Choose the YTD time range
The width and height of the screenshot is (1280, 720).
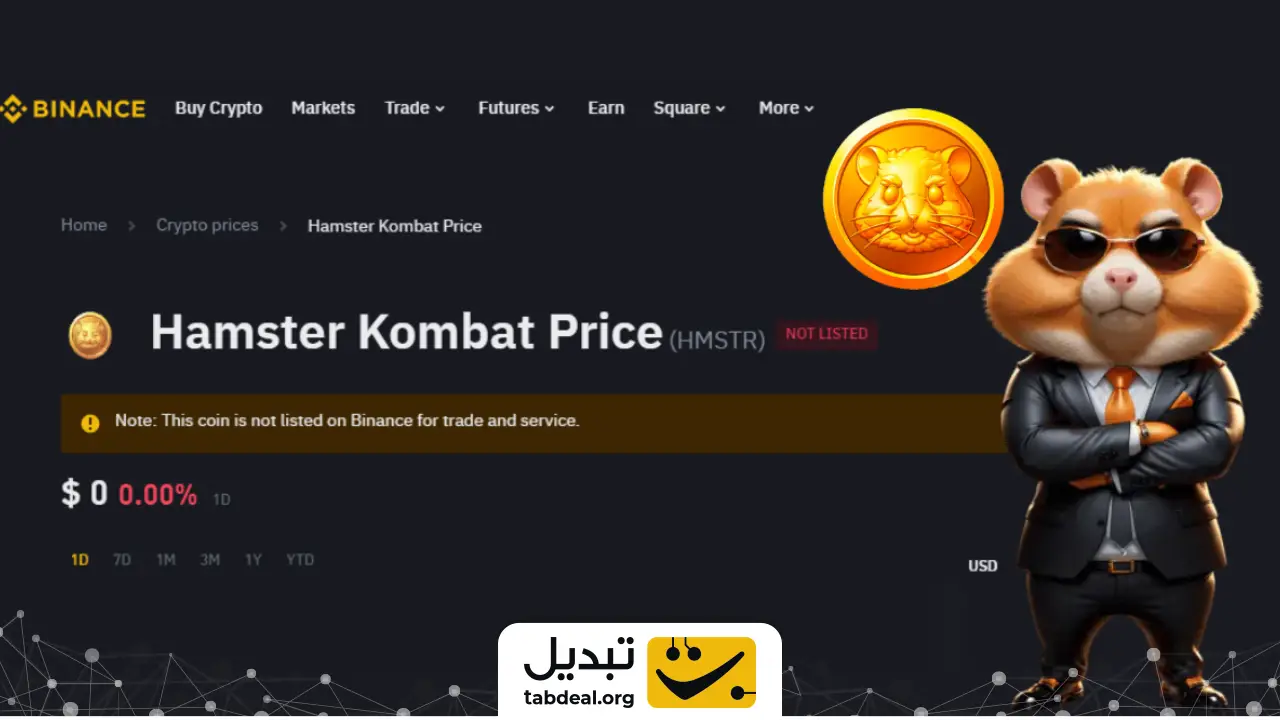point(300,560)
